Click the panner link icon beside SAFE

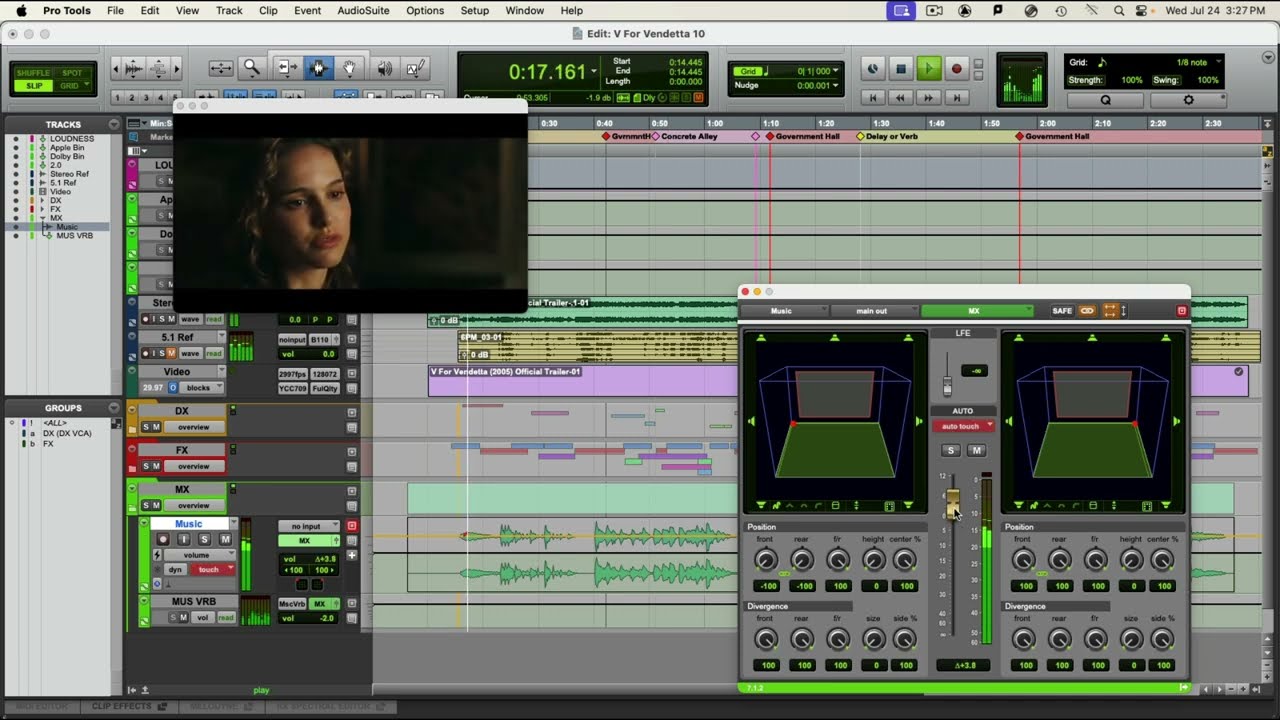(1087, 311)
